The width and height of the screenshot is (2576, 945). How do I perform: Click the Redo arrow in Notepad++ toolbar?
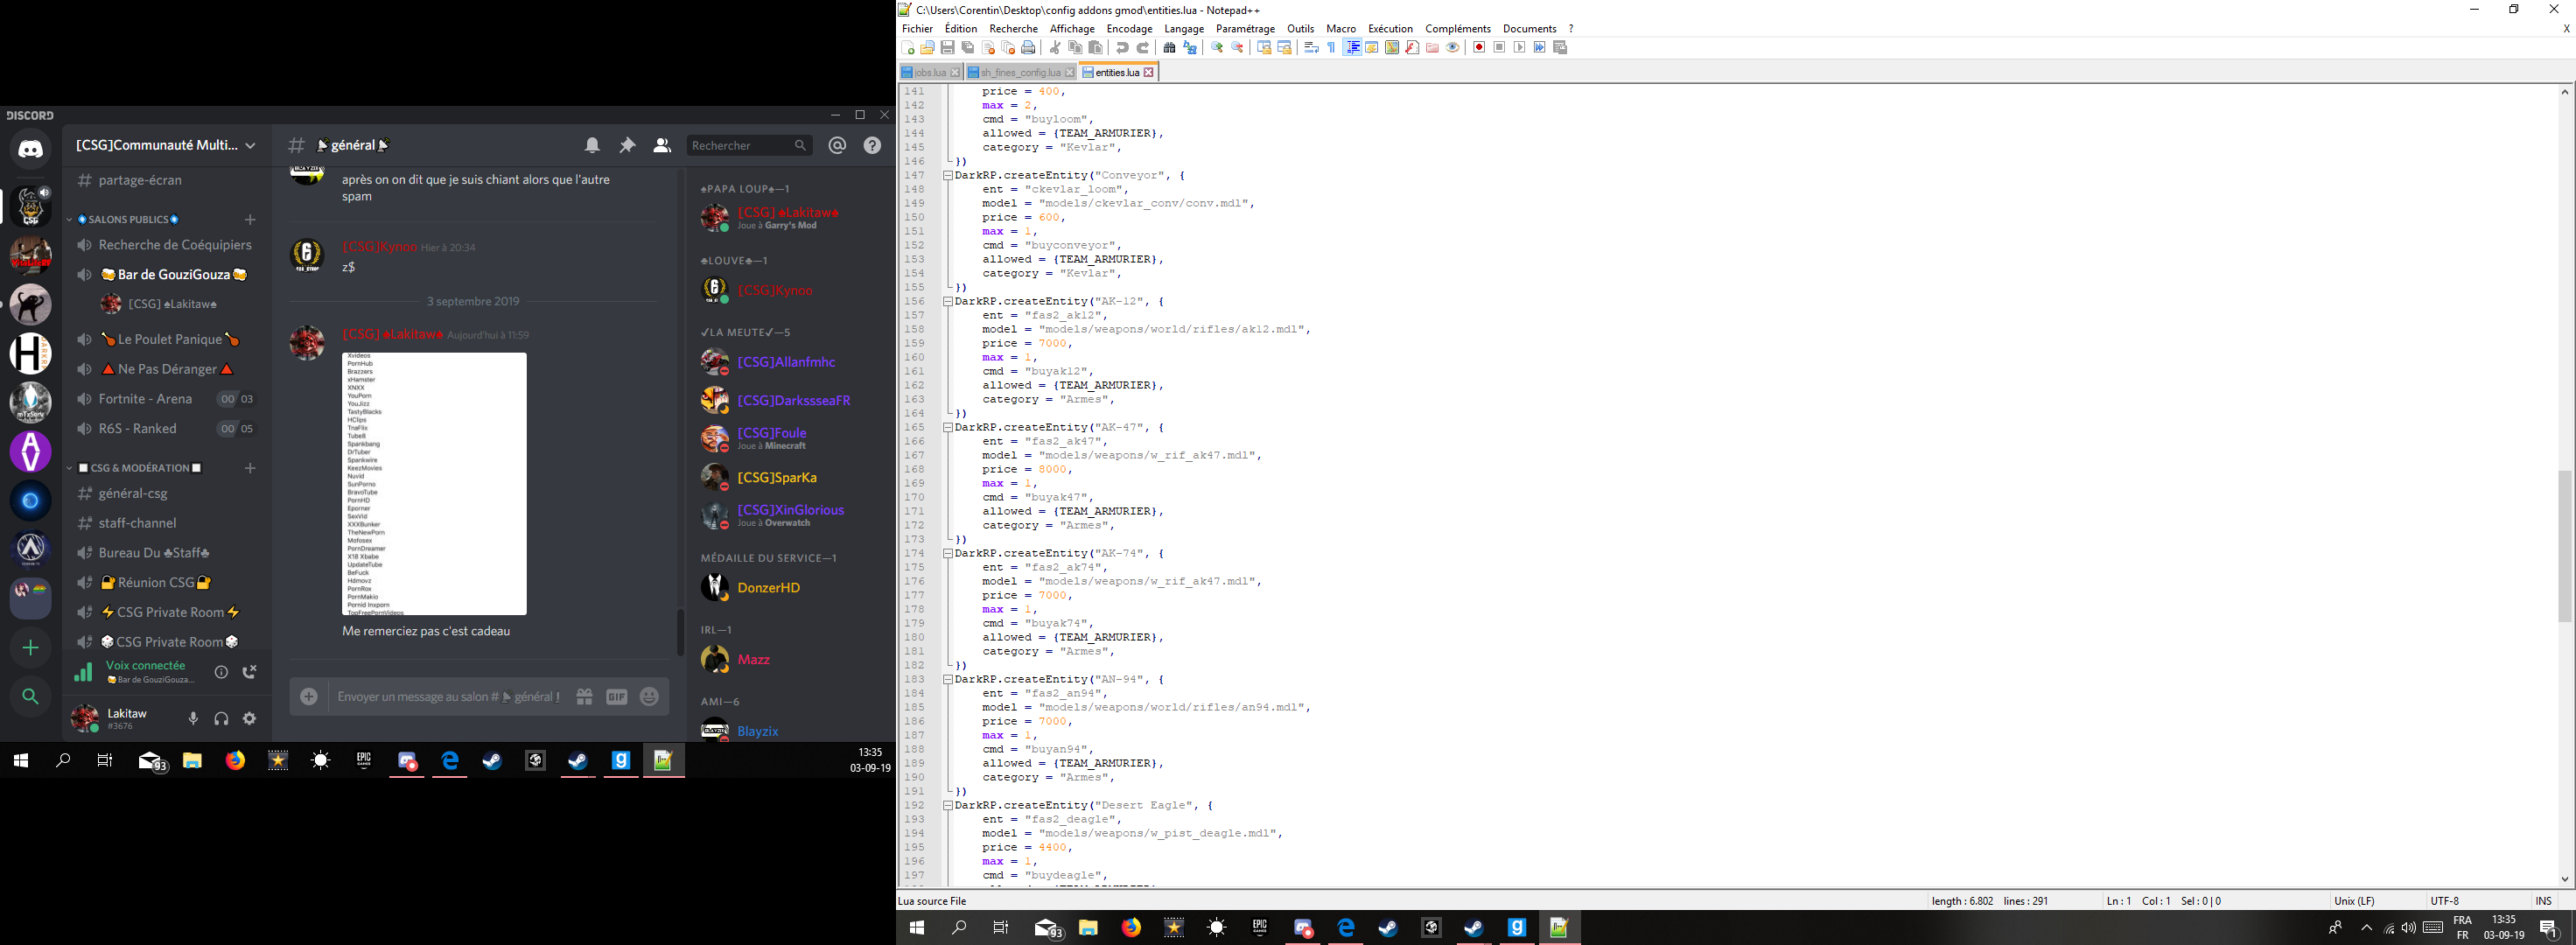pyautogui.click(x=1143, y=47)
